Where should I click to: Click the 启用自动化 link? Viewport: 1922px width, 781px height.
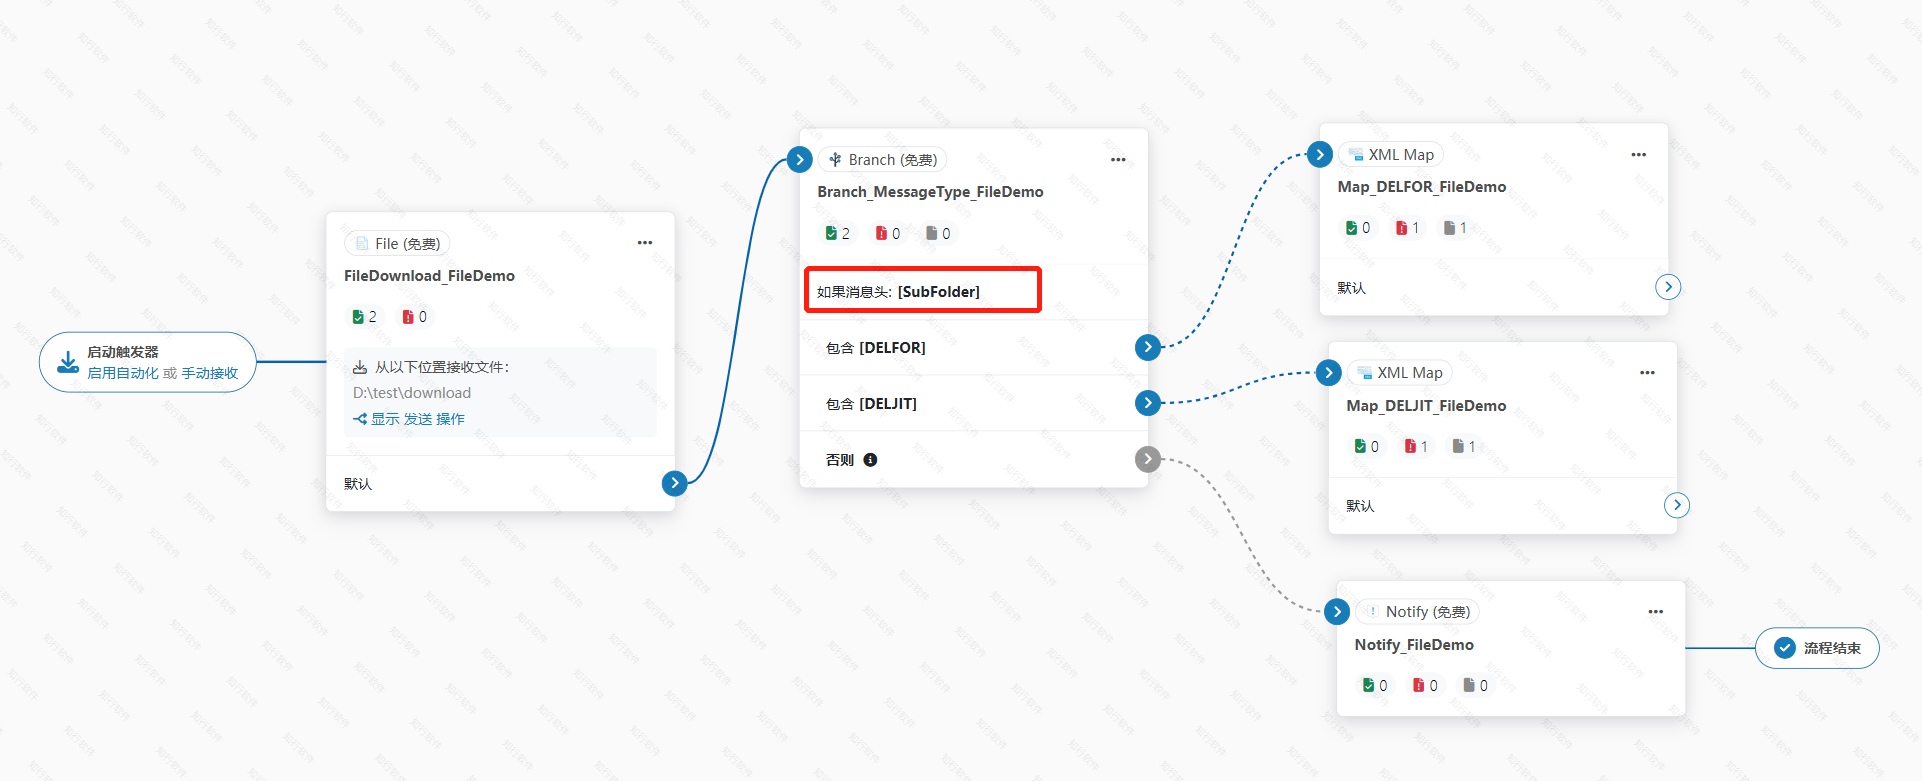122,373
